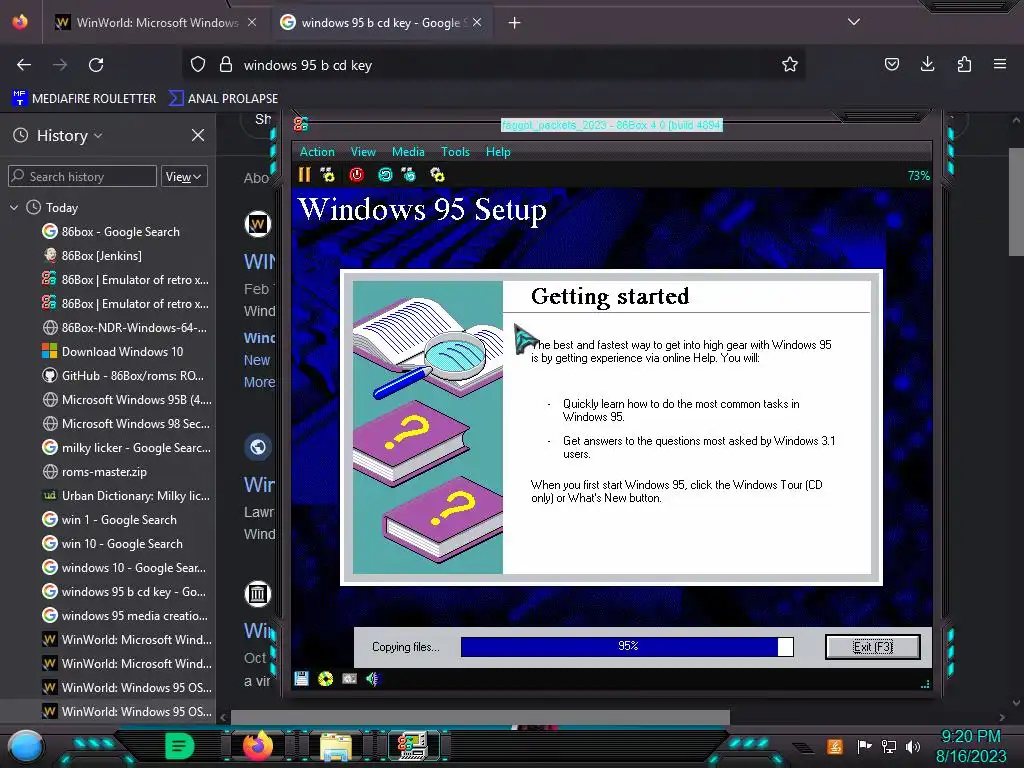Open the roms-master.zip history entry
The image size is (1024, 768).
95,472
